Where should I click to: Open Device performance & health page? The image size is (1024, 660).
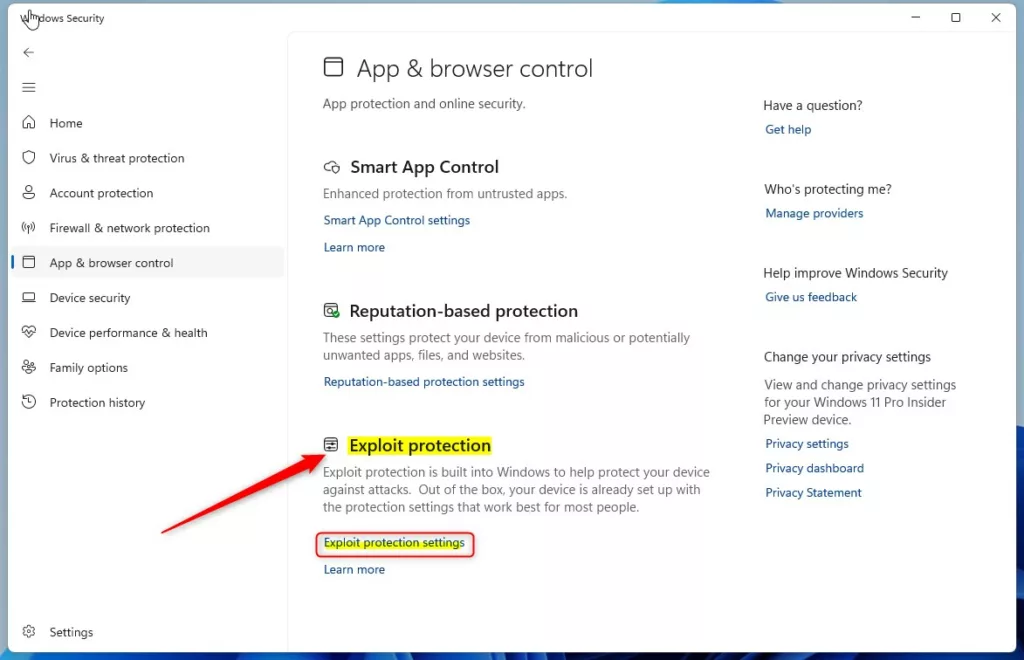point(129,333)
